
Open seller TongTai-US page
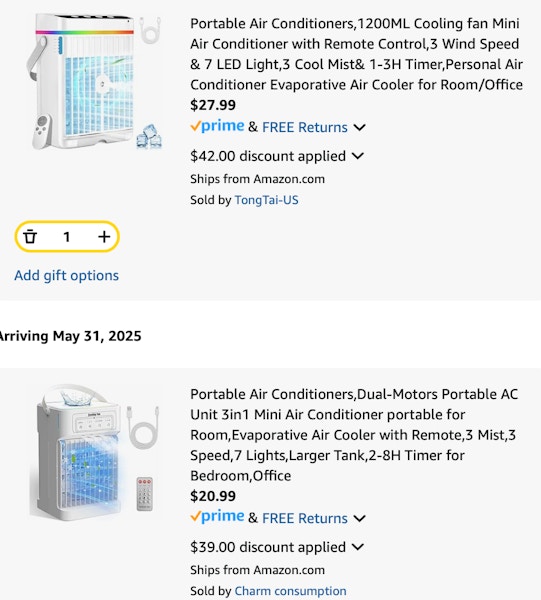click(266, 200)
